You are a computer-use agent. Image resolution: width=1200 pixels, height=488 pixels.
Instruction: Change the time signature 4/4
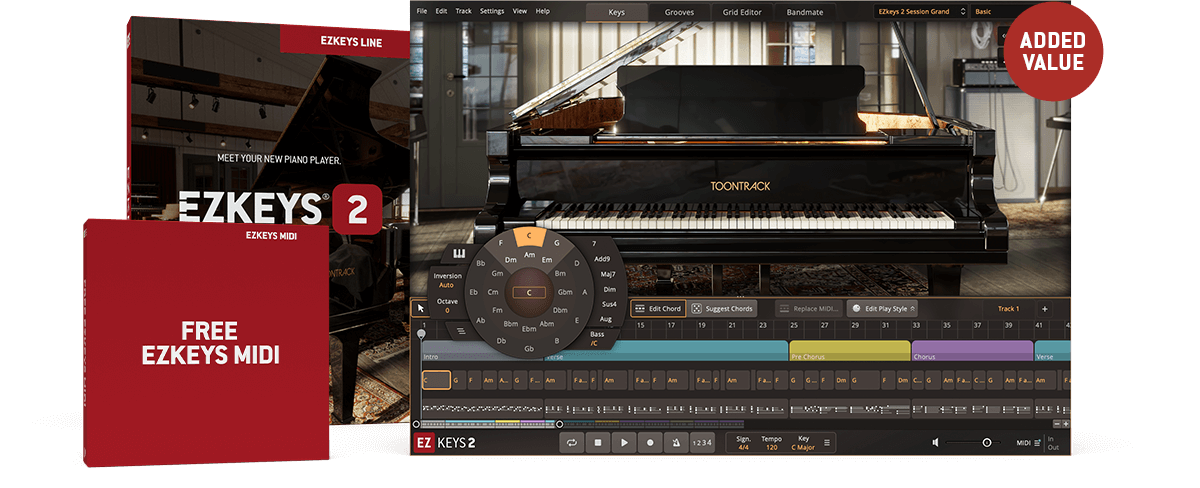pos(743,442)
